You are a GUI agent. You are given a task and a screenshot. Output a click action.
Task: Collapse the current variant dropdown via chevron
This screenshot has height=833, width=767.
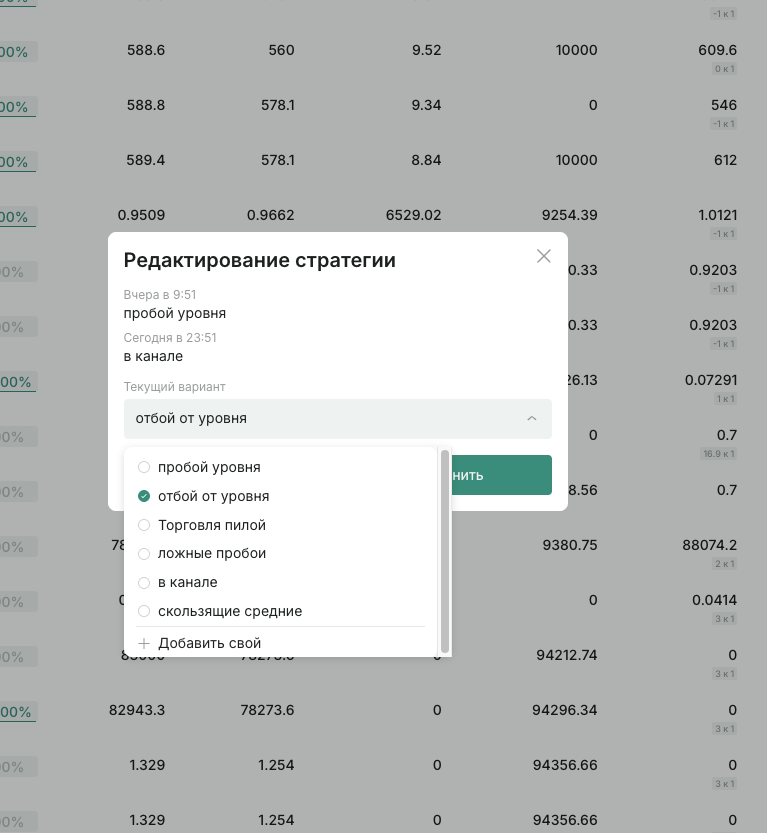pyautogui.click(x=531, y=418)
